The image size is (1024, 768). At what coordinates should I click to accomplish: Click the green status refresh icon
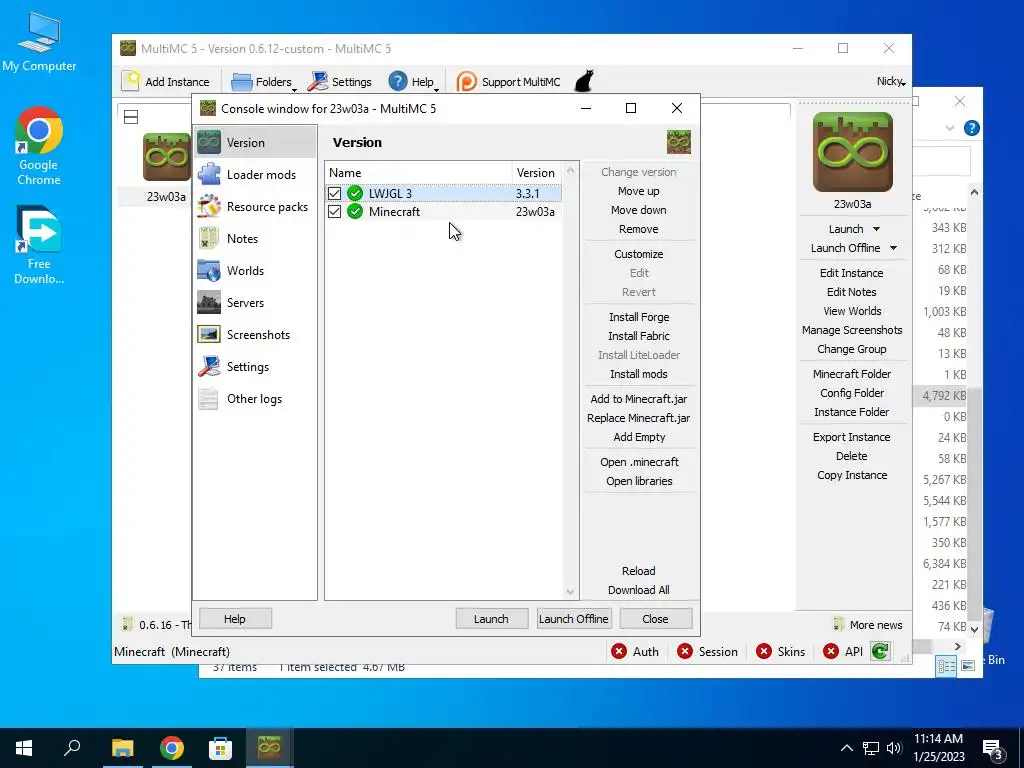(880, 651)
